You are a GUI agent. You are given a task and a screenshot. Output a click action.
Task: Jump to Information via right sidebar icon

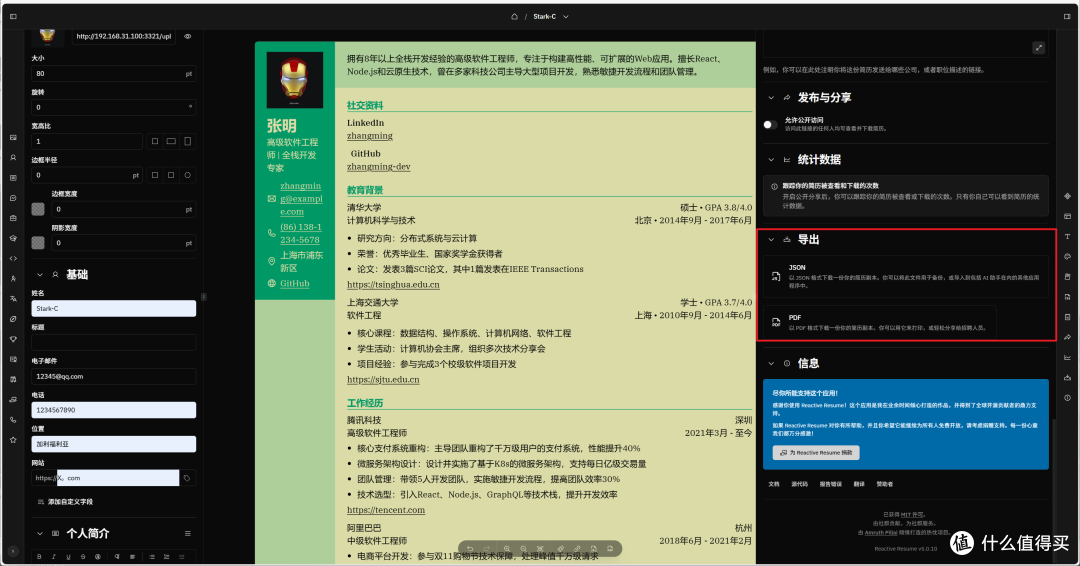tap(1067, 398)
